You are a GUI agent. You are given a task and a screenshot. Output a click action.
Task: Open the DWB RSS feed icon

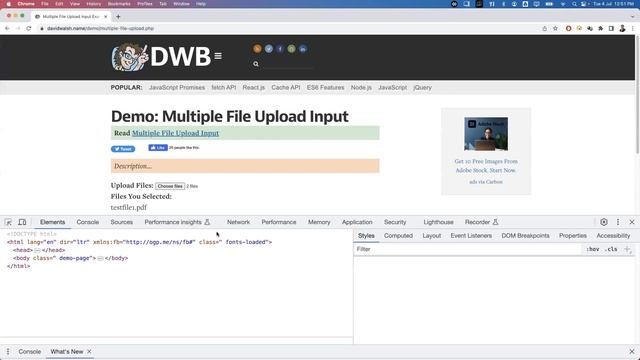click(257, 49)
